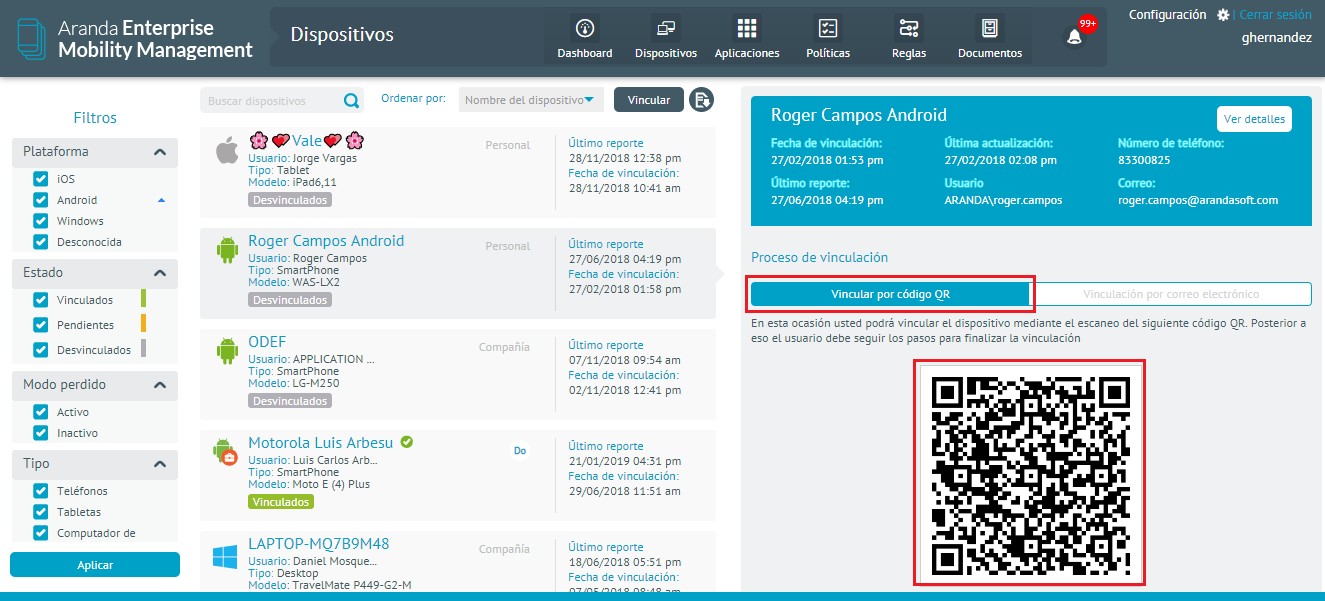1325x601 pixels.
Task: Toggle the Pendientes state checkbox
Action: (x=41, y=325)
